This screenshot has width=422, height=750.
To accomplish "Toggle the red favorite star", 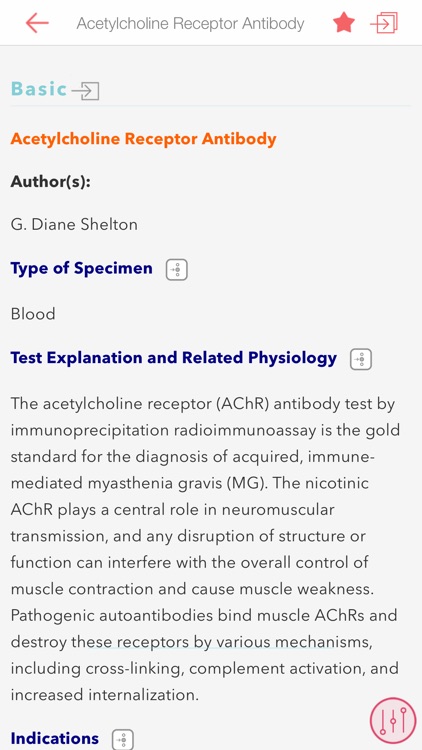I will coord(344,22).
